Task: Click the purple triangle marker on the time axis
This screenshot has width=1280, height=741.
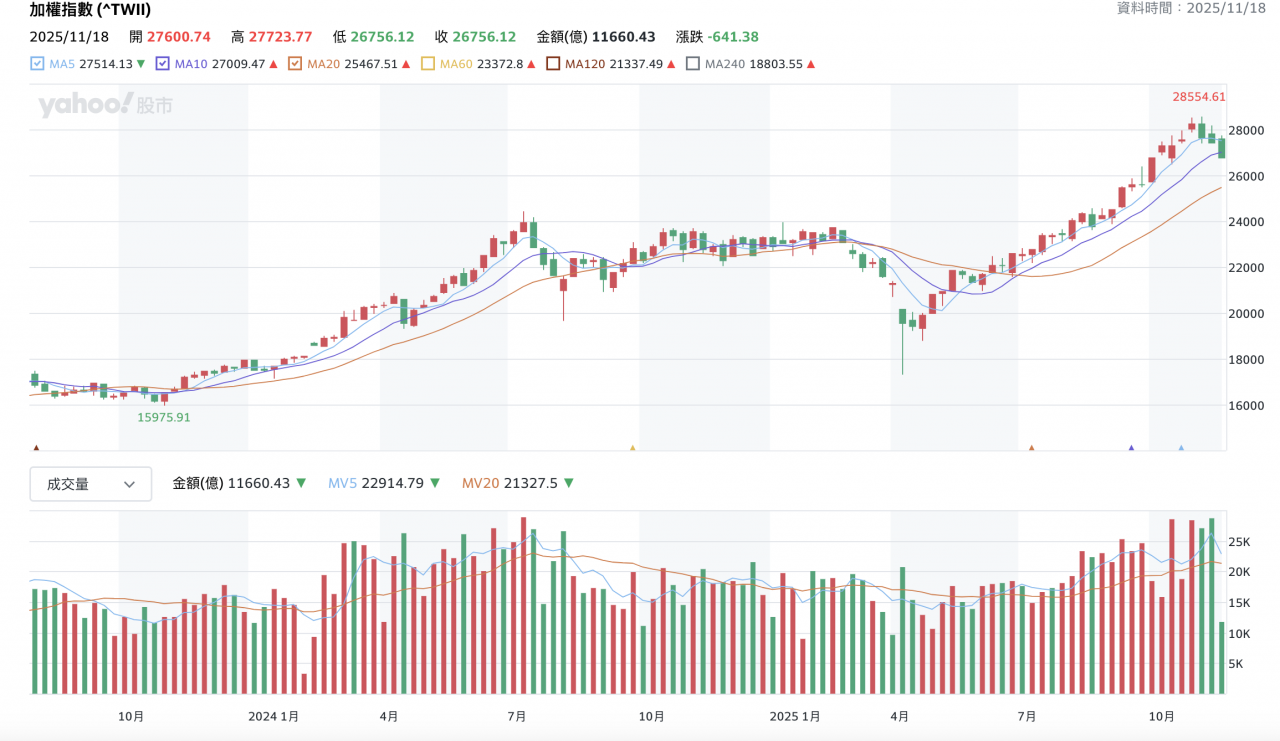Action: [x=1131, y=448]
